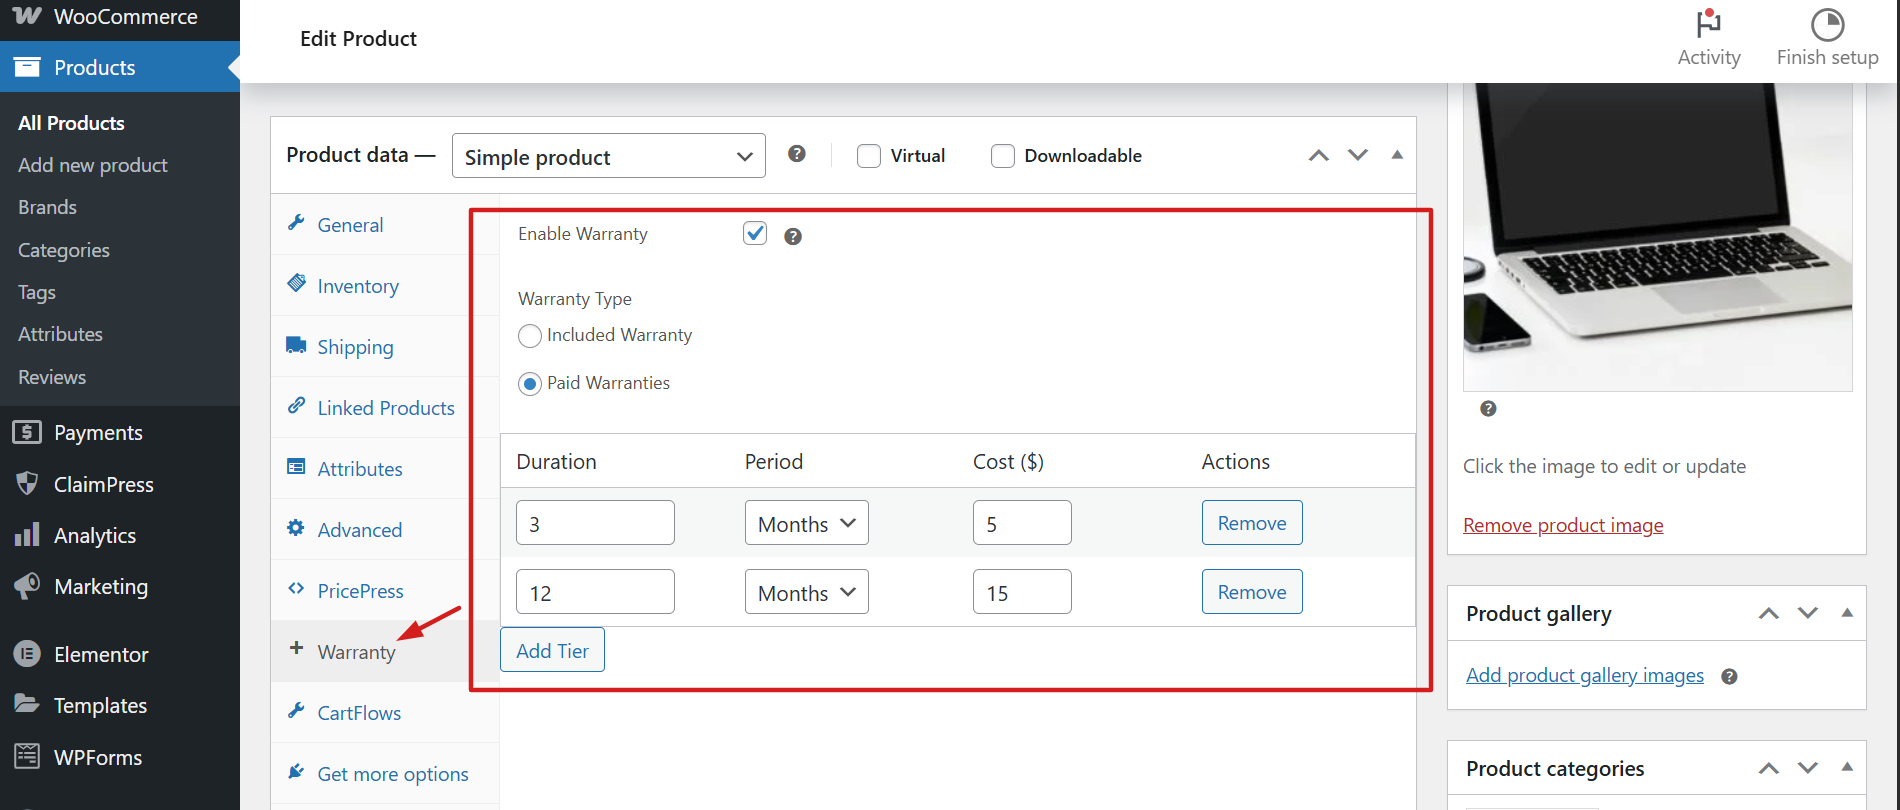The width and height of the screenshot is (1900, 810).
Task: Click help icon beside gallery images link
Action: (x=1729, y=677)
